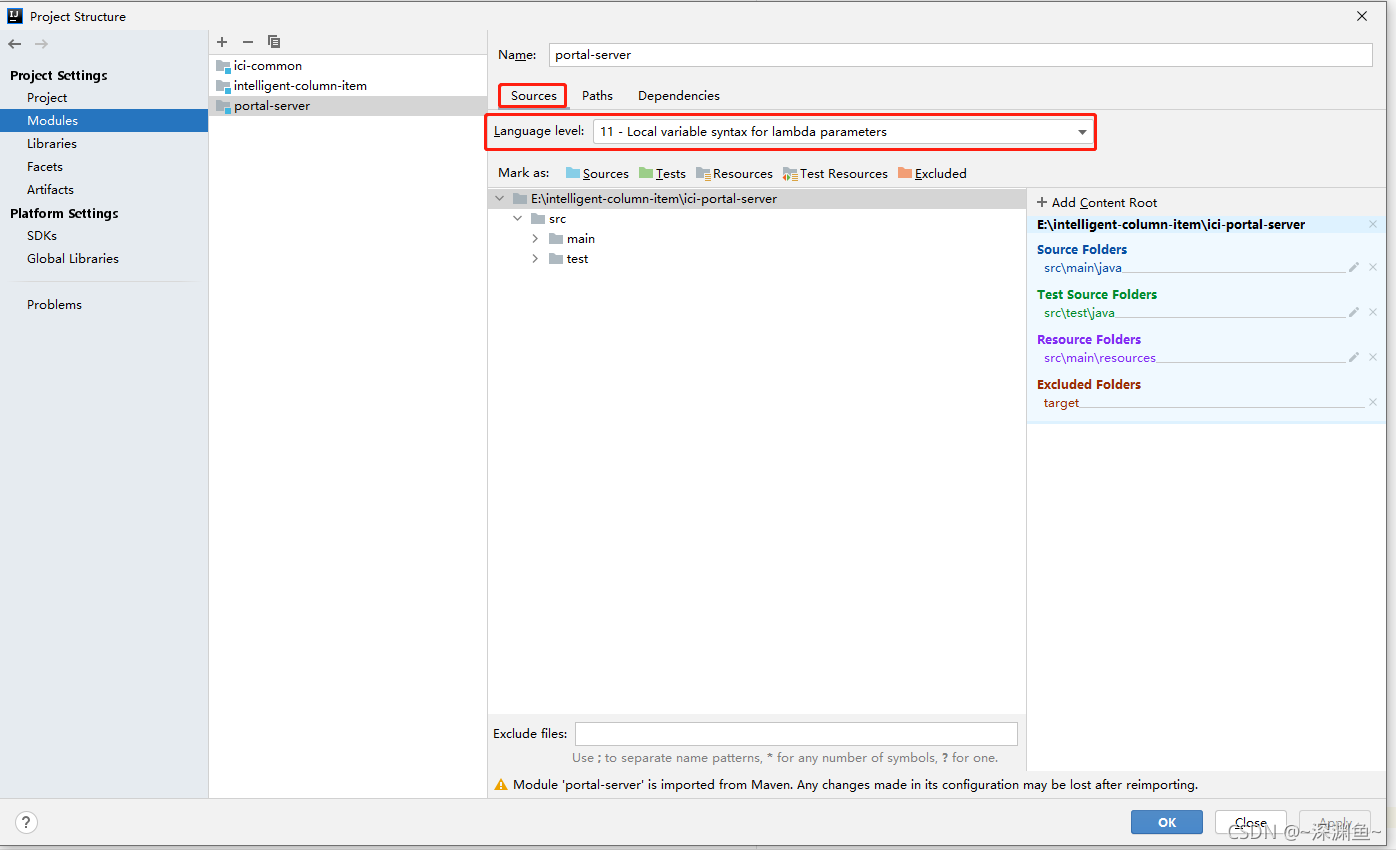Image resolution: width=1396 pixels, height=850 pixels.
Task: Click the target excluded folder entry
Action: (x=1062, y=403)
